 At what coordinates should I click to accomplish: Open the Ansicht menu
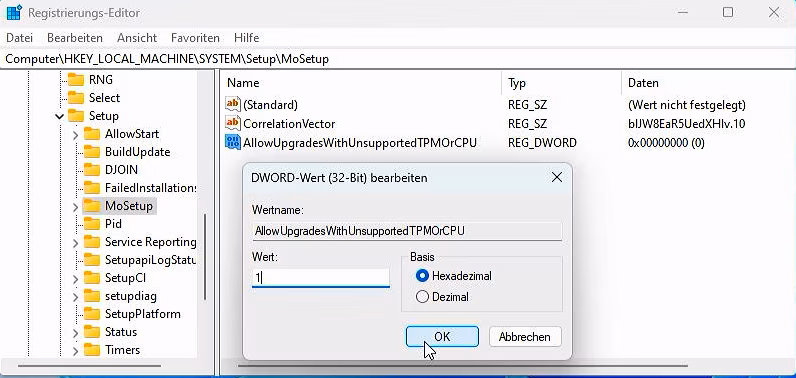137,38
